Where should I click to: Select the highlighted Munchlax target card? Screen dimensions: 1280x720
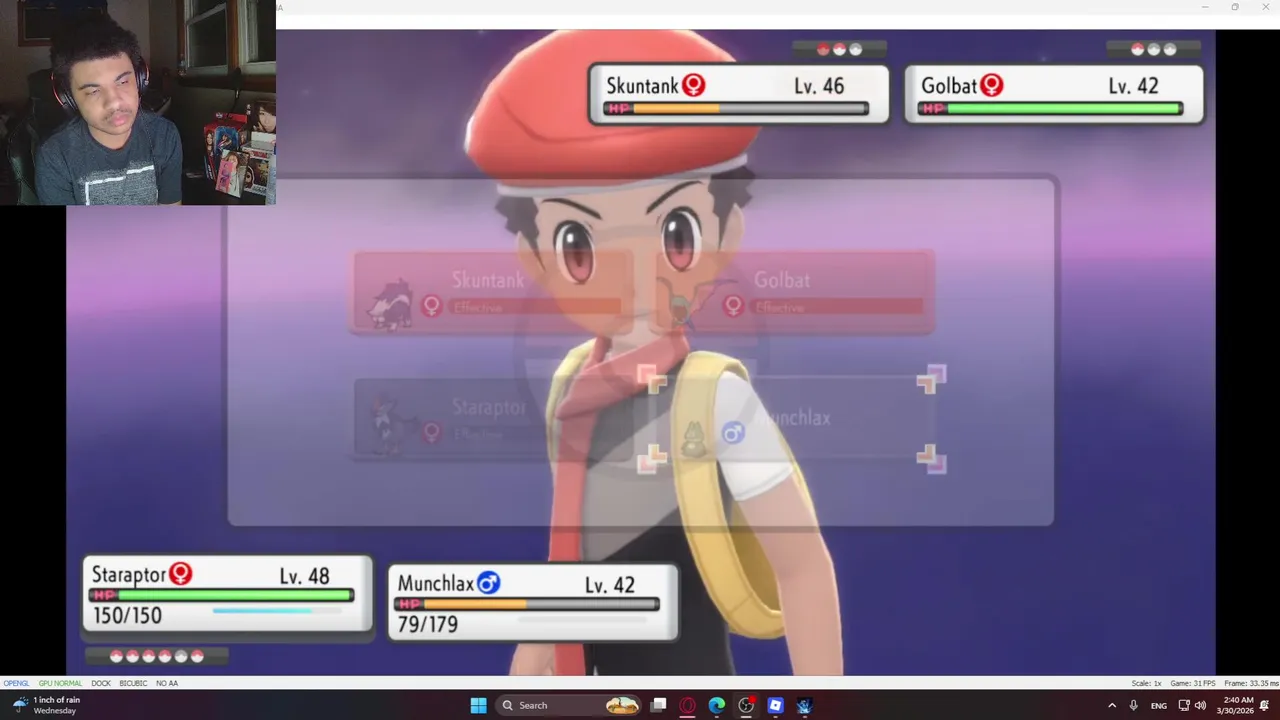pyautogui.click(x=794, y=419)
